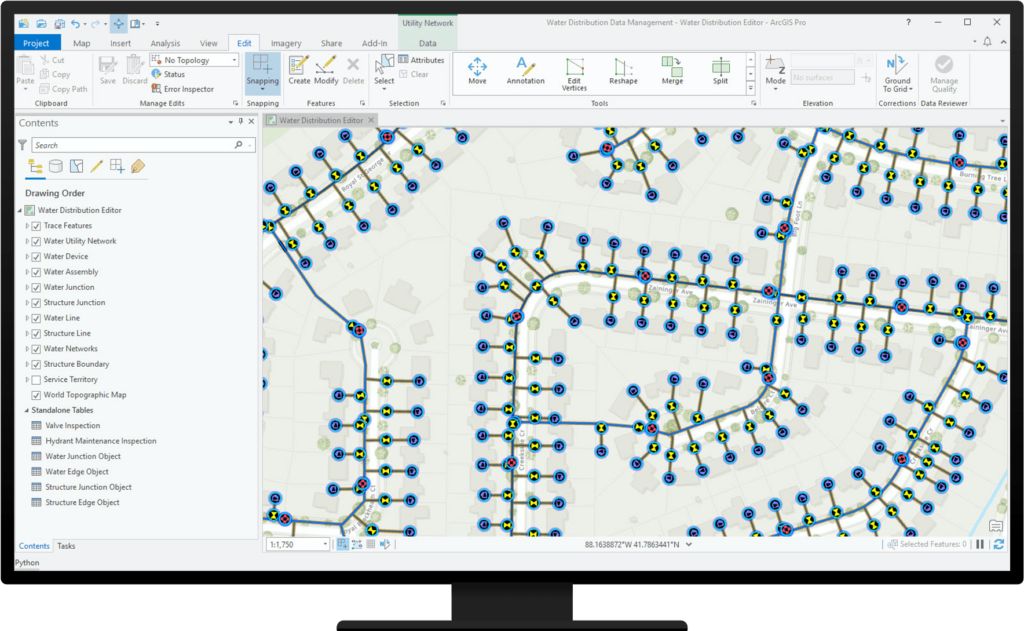Open the Attributes pane button

pos(421,60)
